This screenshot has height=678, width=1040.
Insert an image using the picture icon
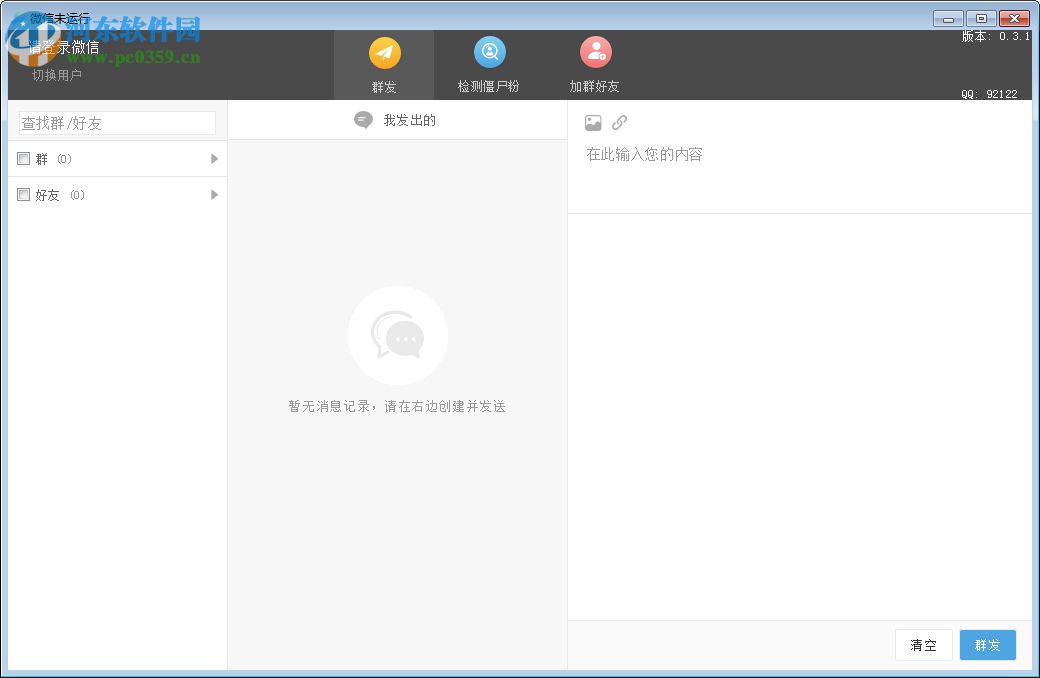click(593, 122)
